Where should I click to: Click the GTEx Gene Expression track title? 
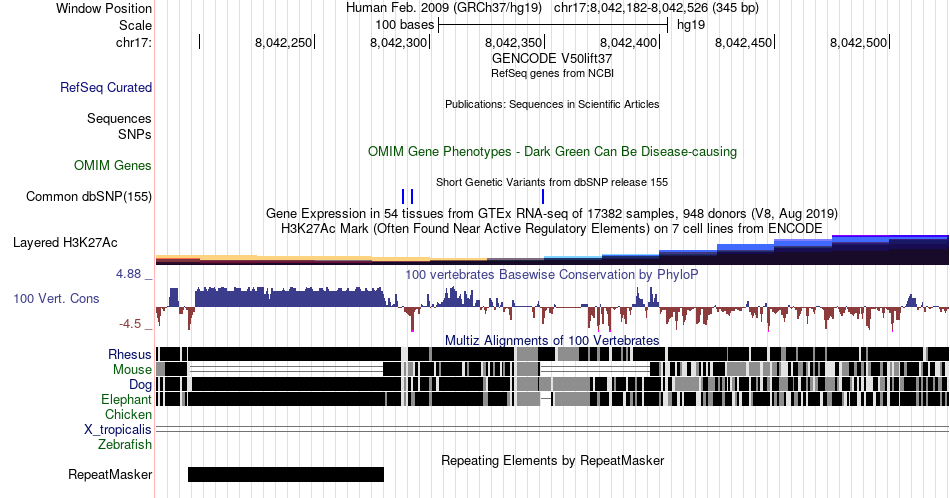pyautogui.click(x=552, y=213)
